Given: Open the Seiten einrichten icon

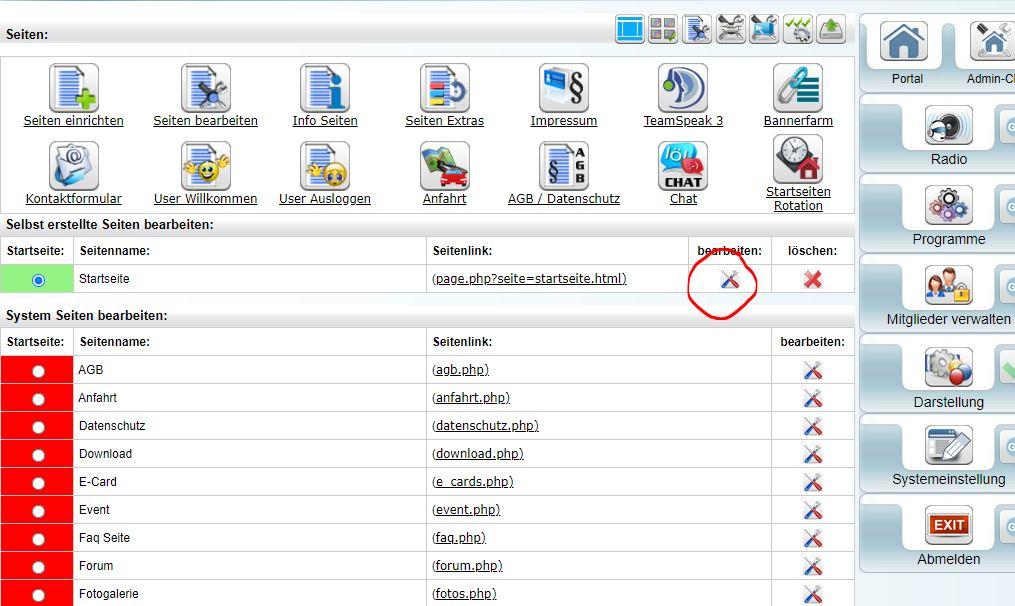Looking at the screenshot, I should coord(74,88).
